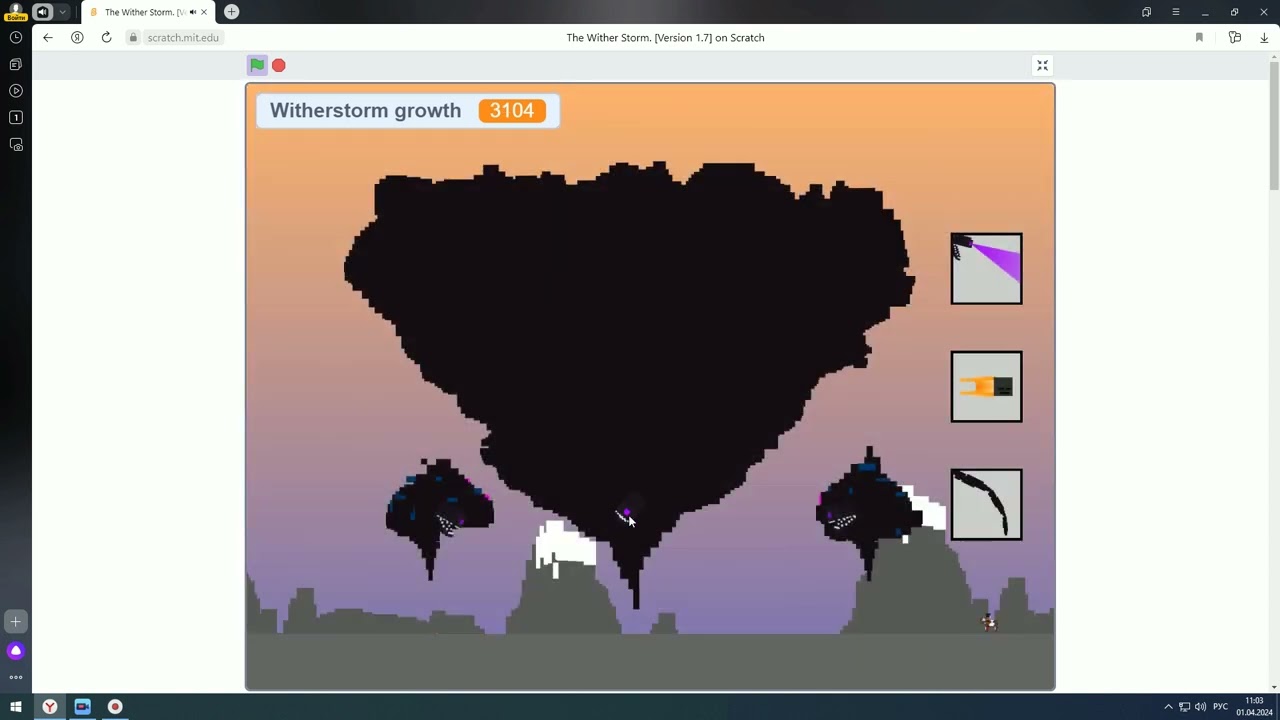Image resolution: width=1280 pixels, height=720 pixels.
Task: Click the Войти profile sign-in icon
Action: pos(15,12)
